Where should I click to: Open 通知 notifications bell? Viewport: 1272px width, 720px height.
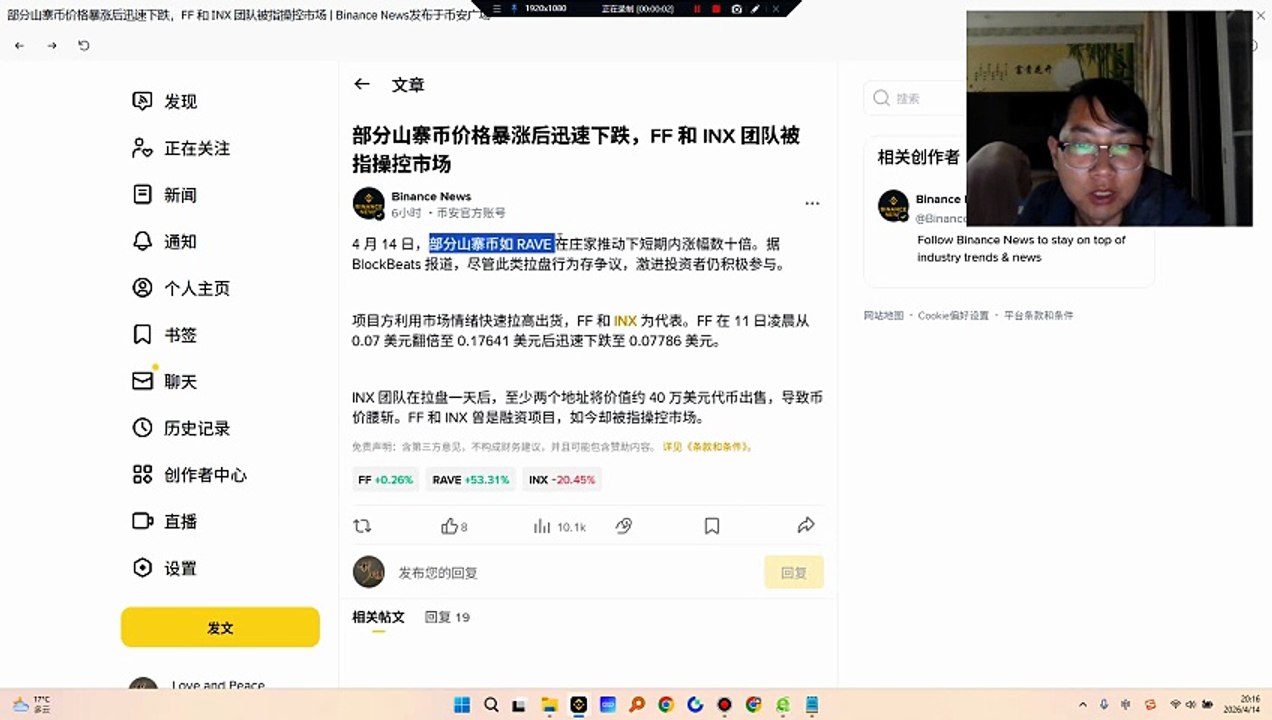[165, 241]
